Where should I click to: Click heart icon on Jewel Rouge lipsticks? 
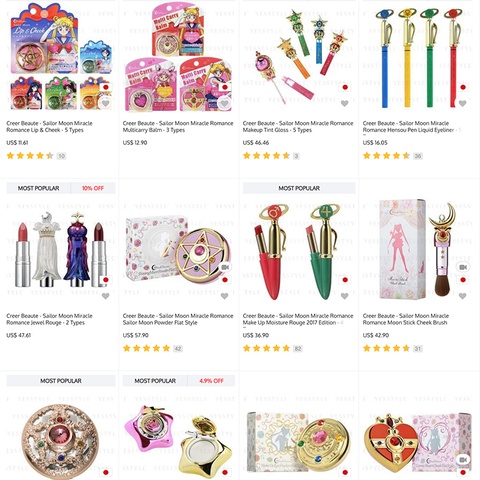coord(105,296)
